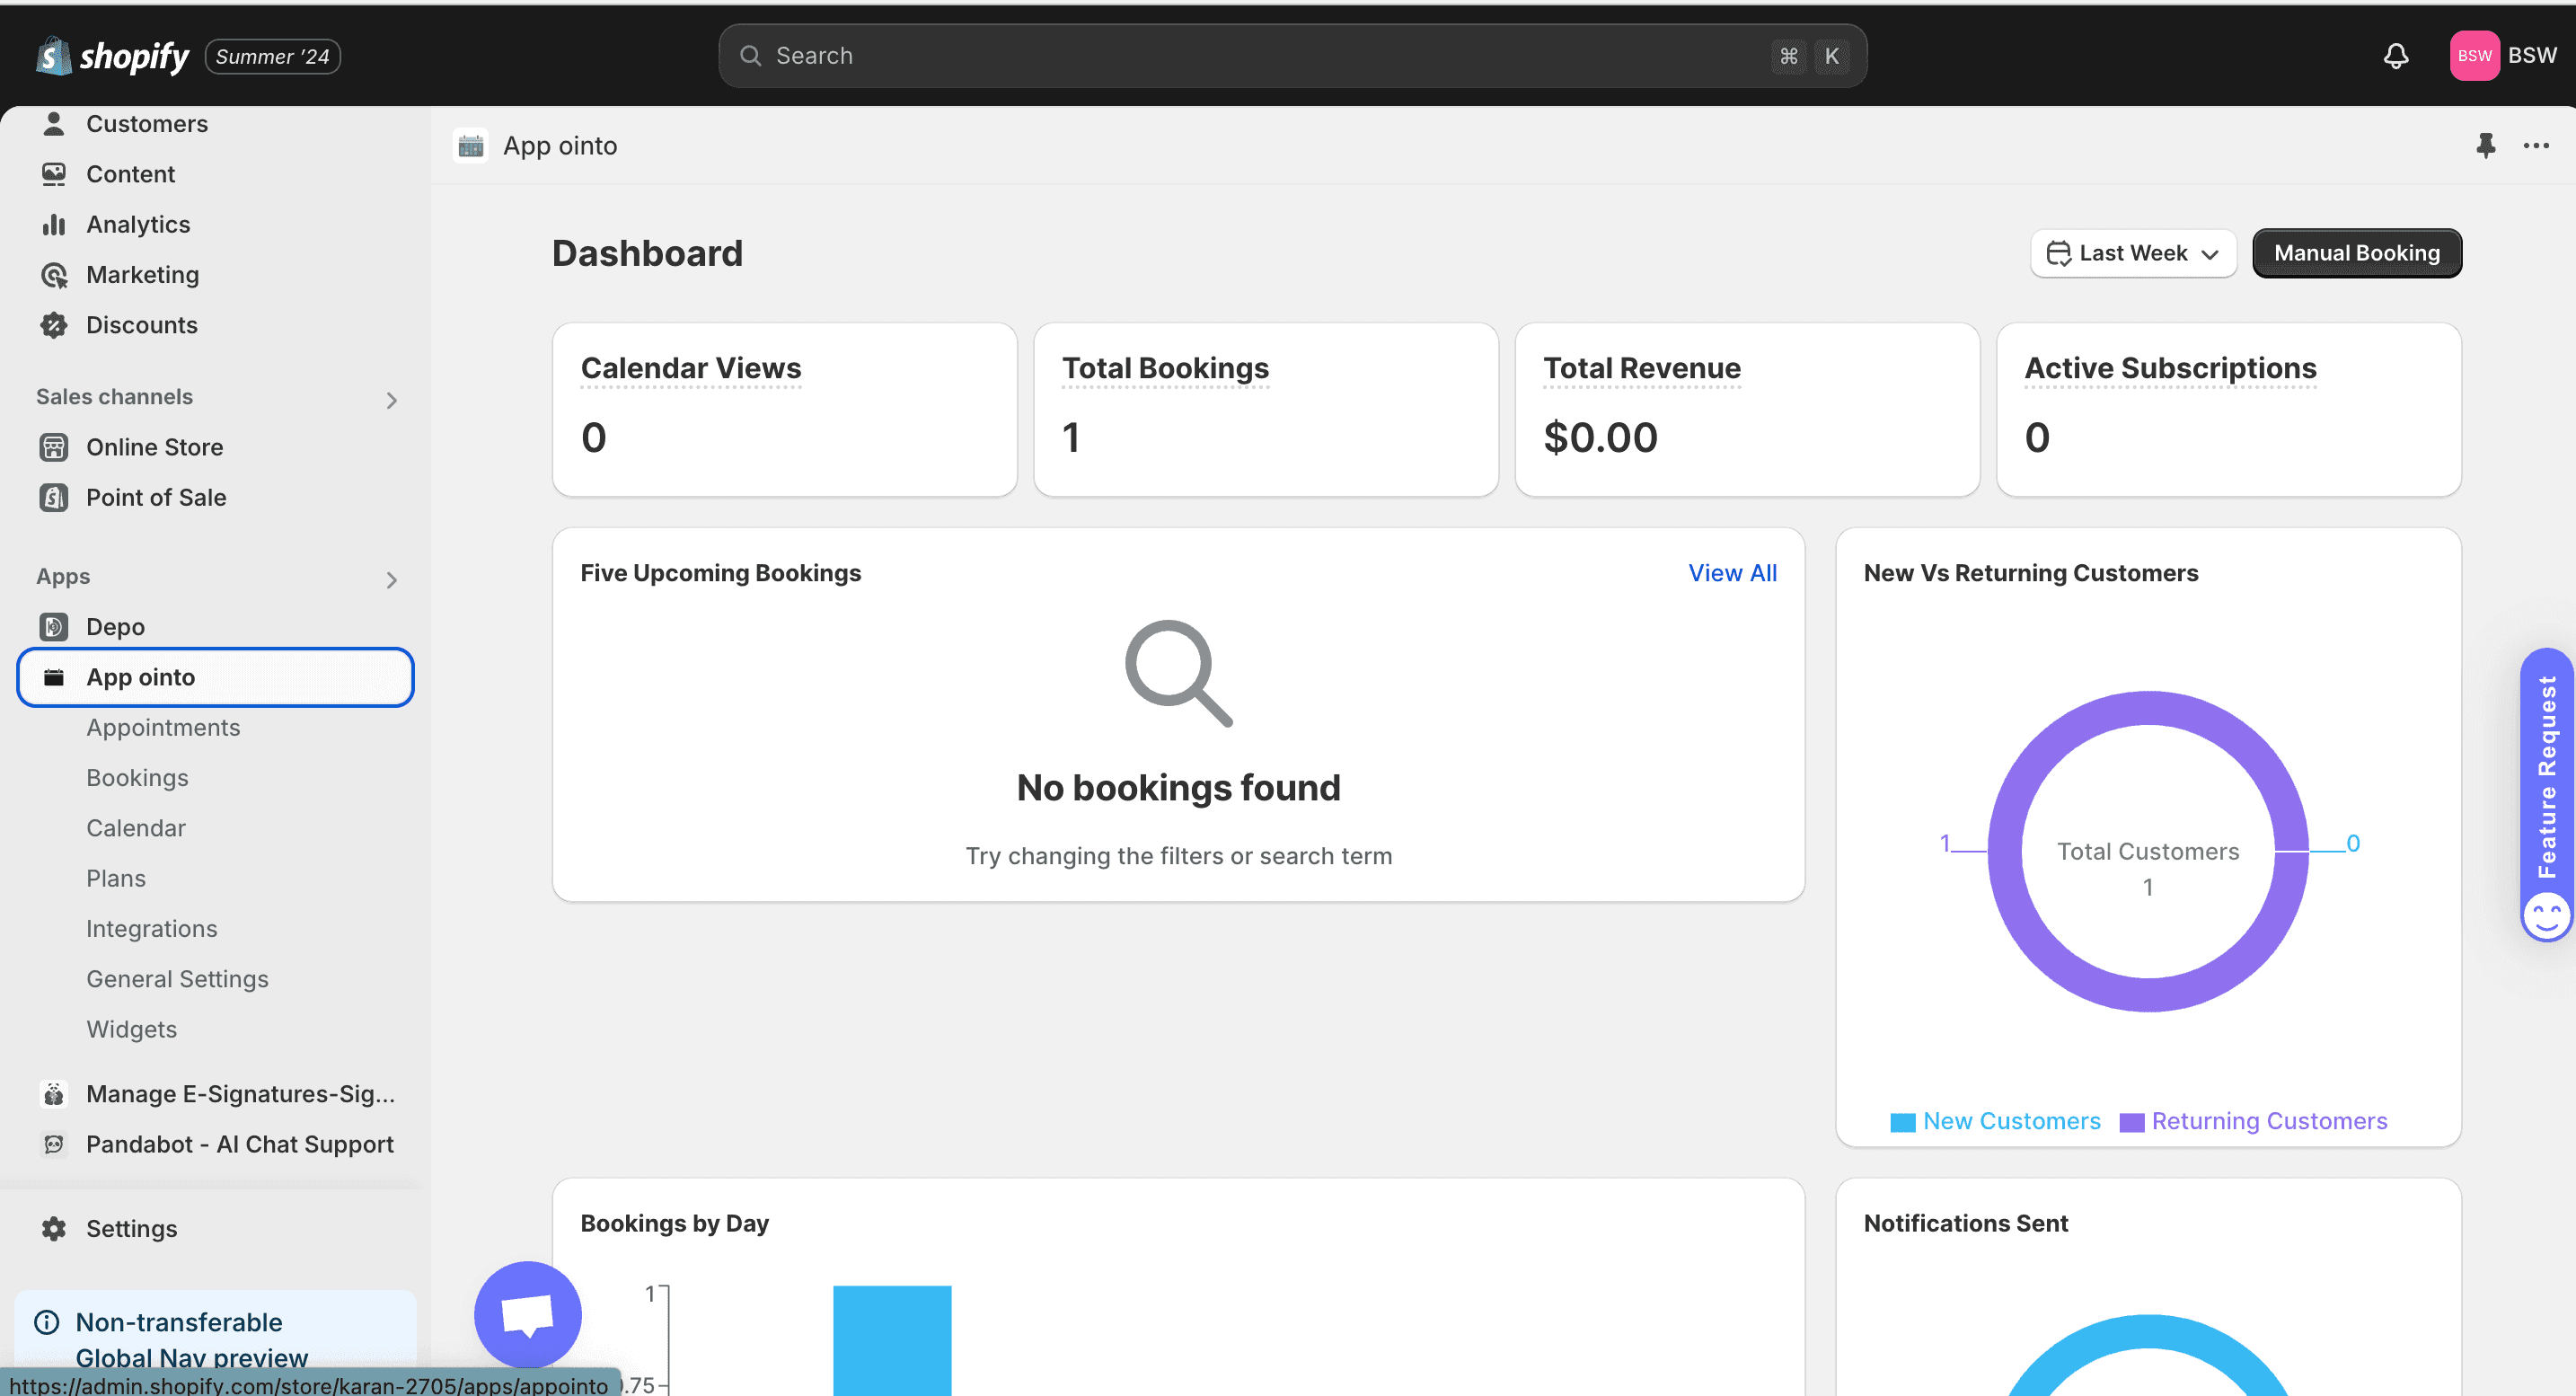
Task: Click the Content icon in sidebar
Action: (54, 174)
